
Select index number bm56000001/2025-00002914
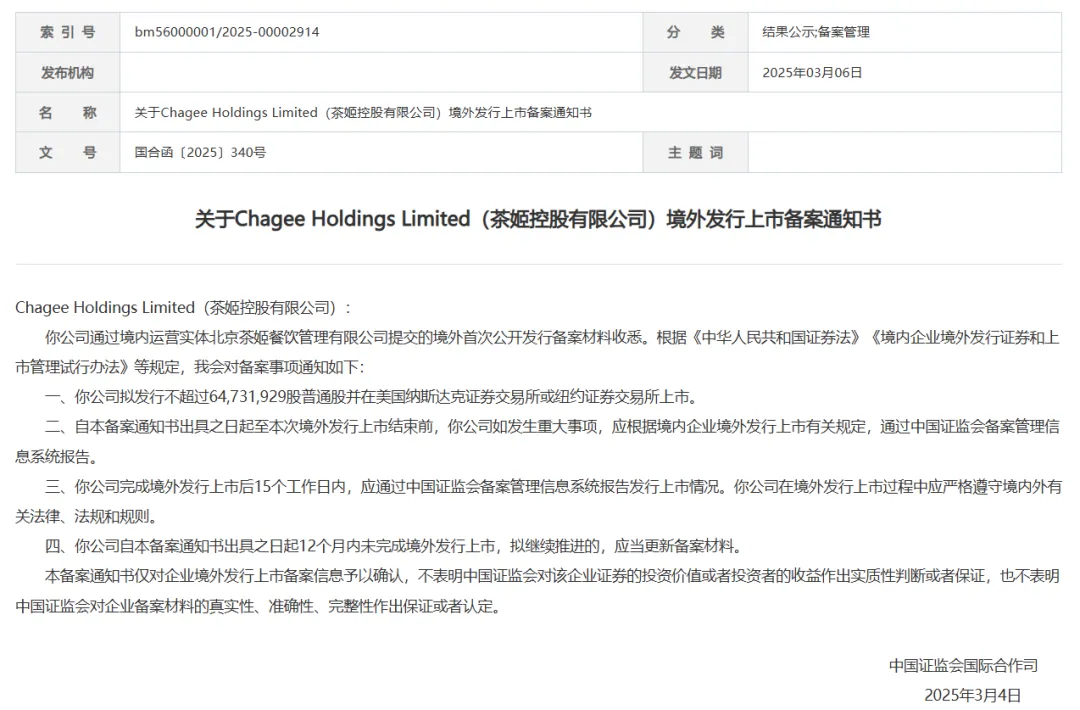click(x=227, y=32)
